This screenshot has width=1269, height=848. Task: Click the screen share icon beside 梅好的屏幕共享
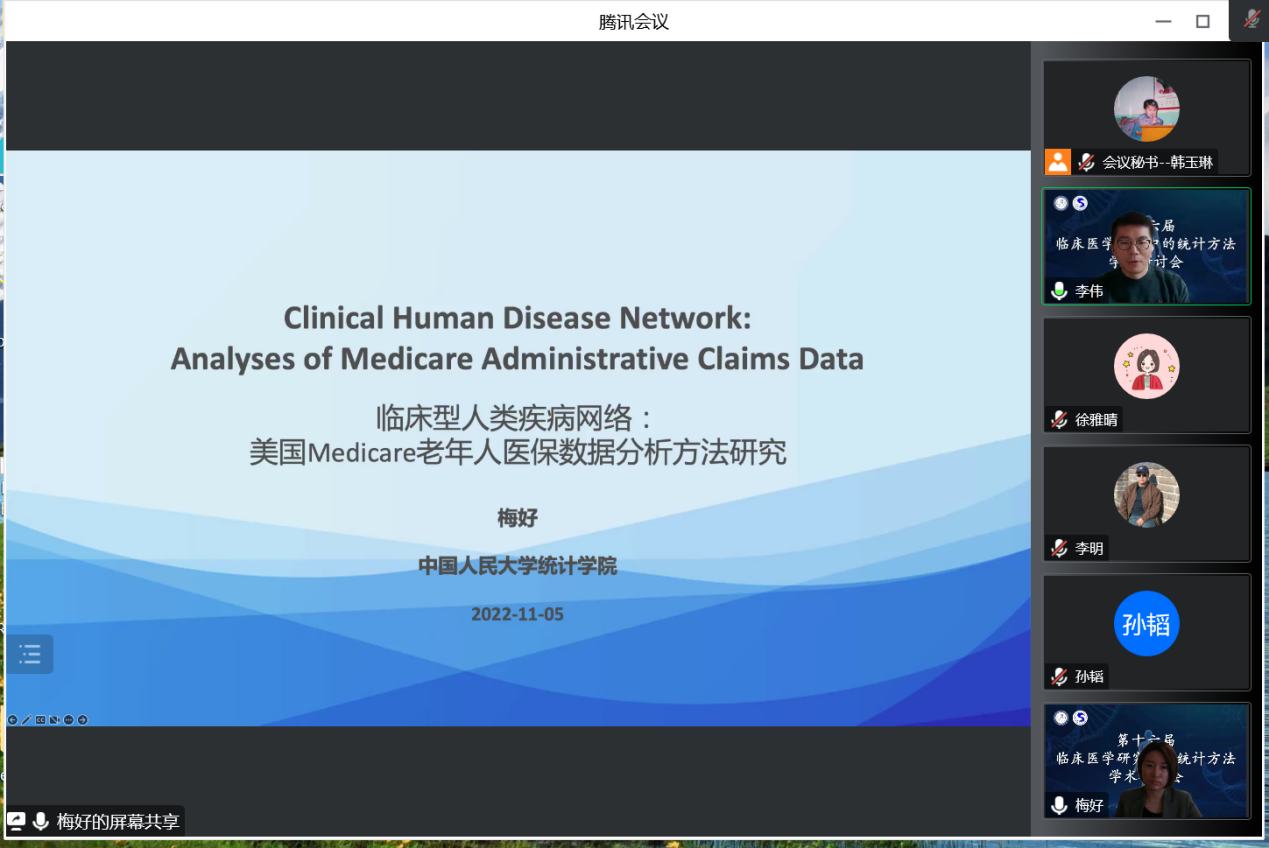17,822
